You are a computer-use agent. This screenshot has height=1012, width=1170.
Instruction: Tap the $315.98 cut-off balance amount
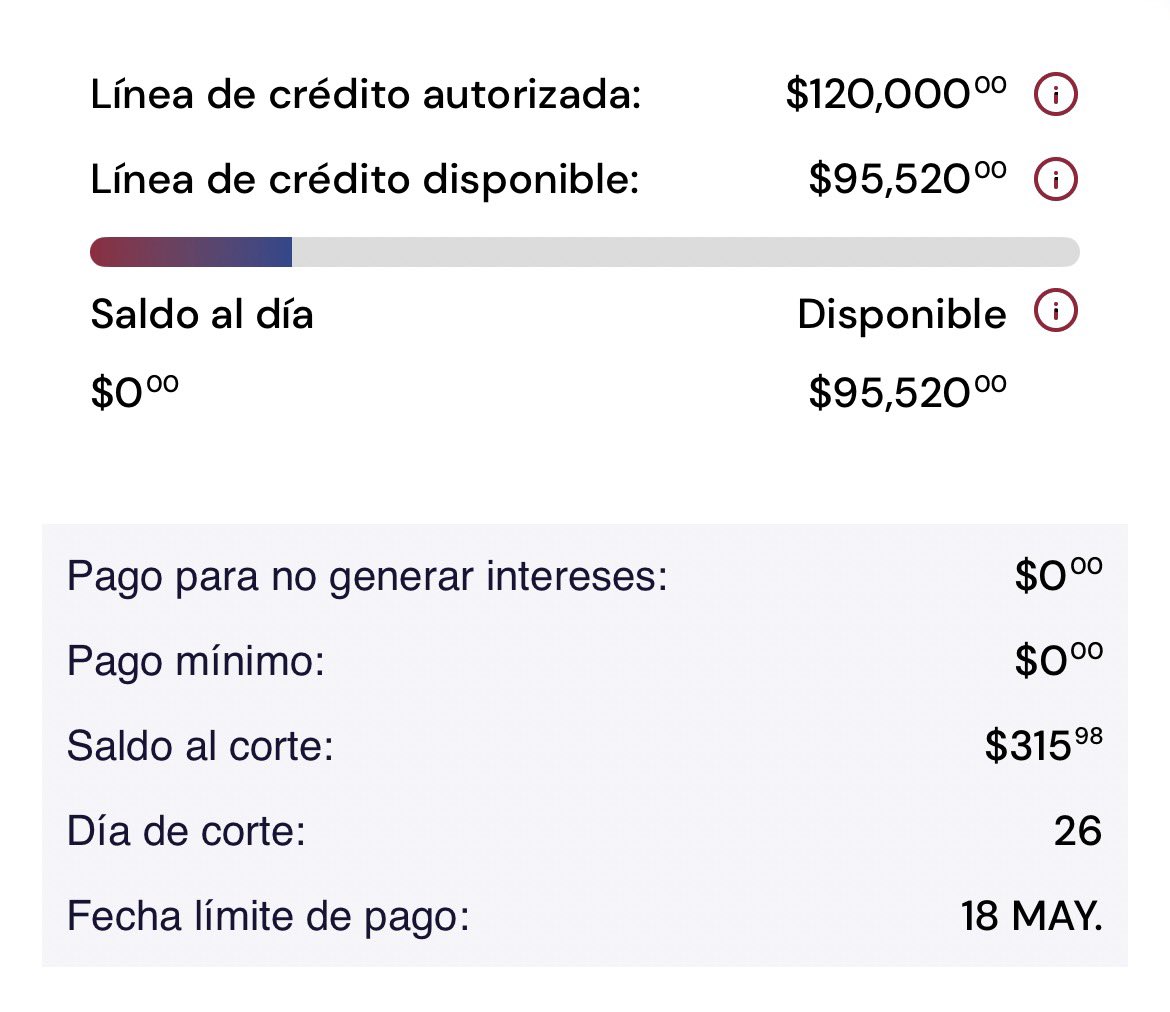(1043, 746)
